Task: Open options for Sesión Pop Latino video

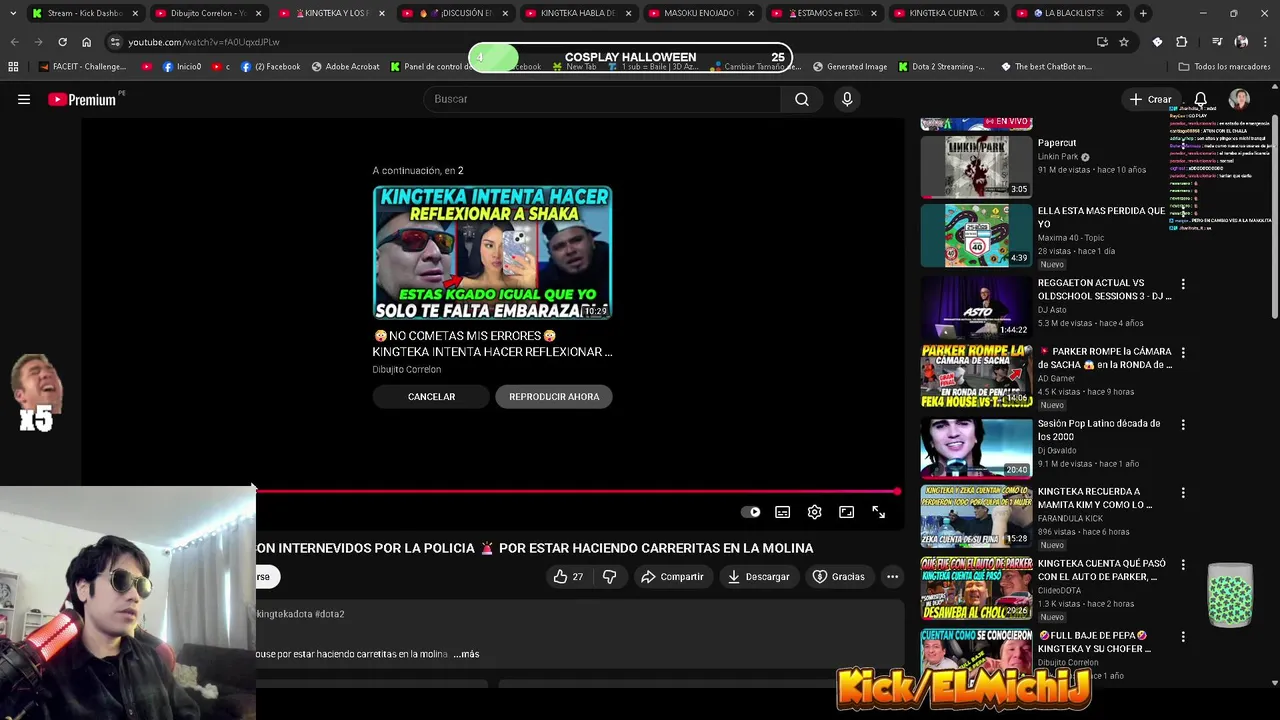Action: point(1183,425)
